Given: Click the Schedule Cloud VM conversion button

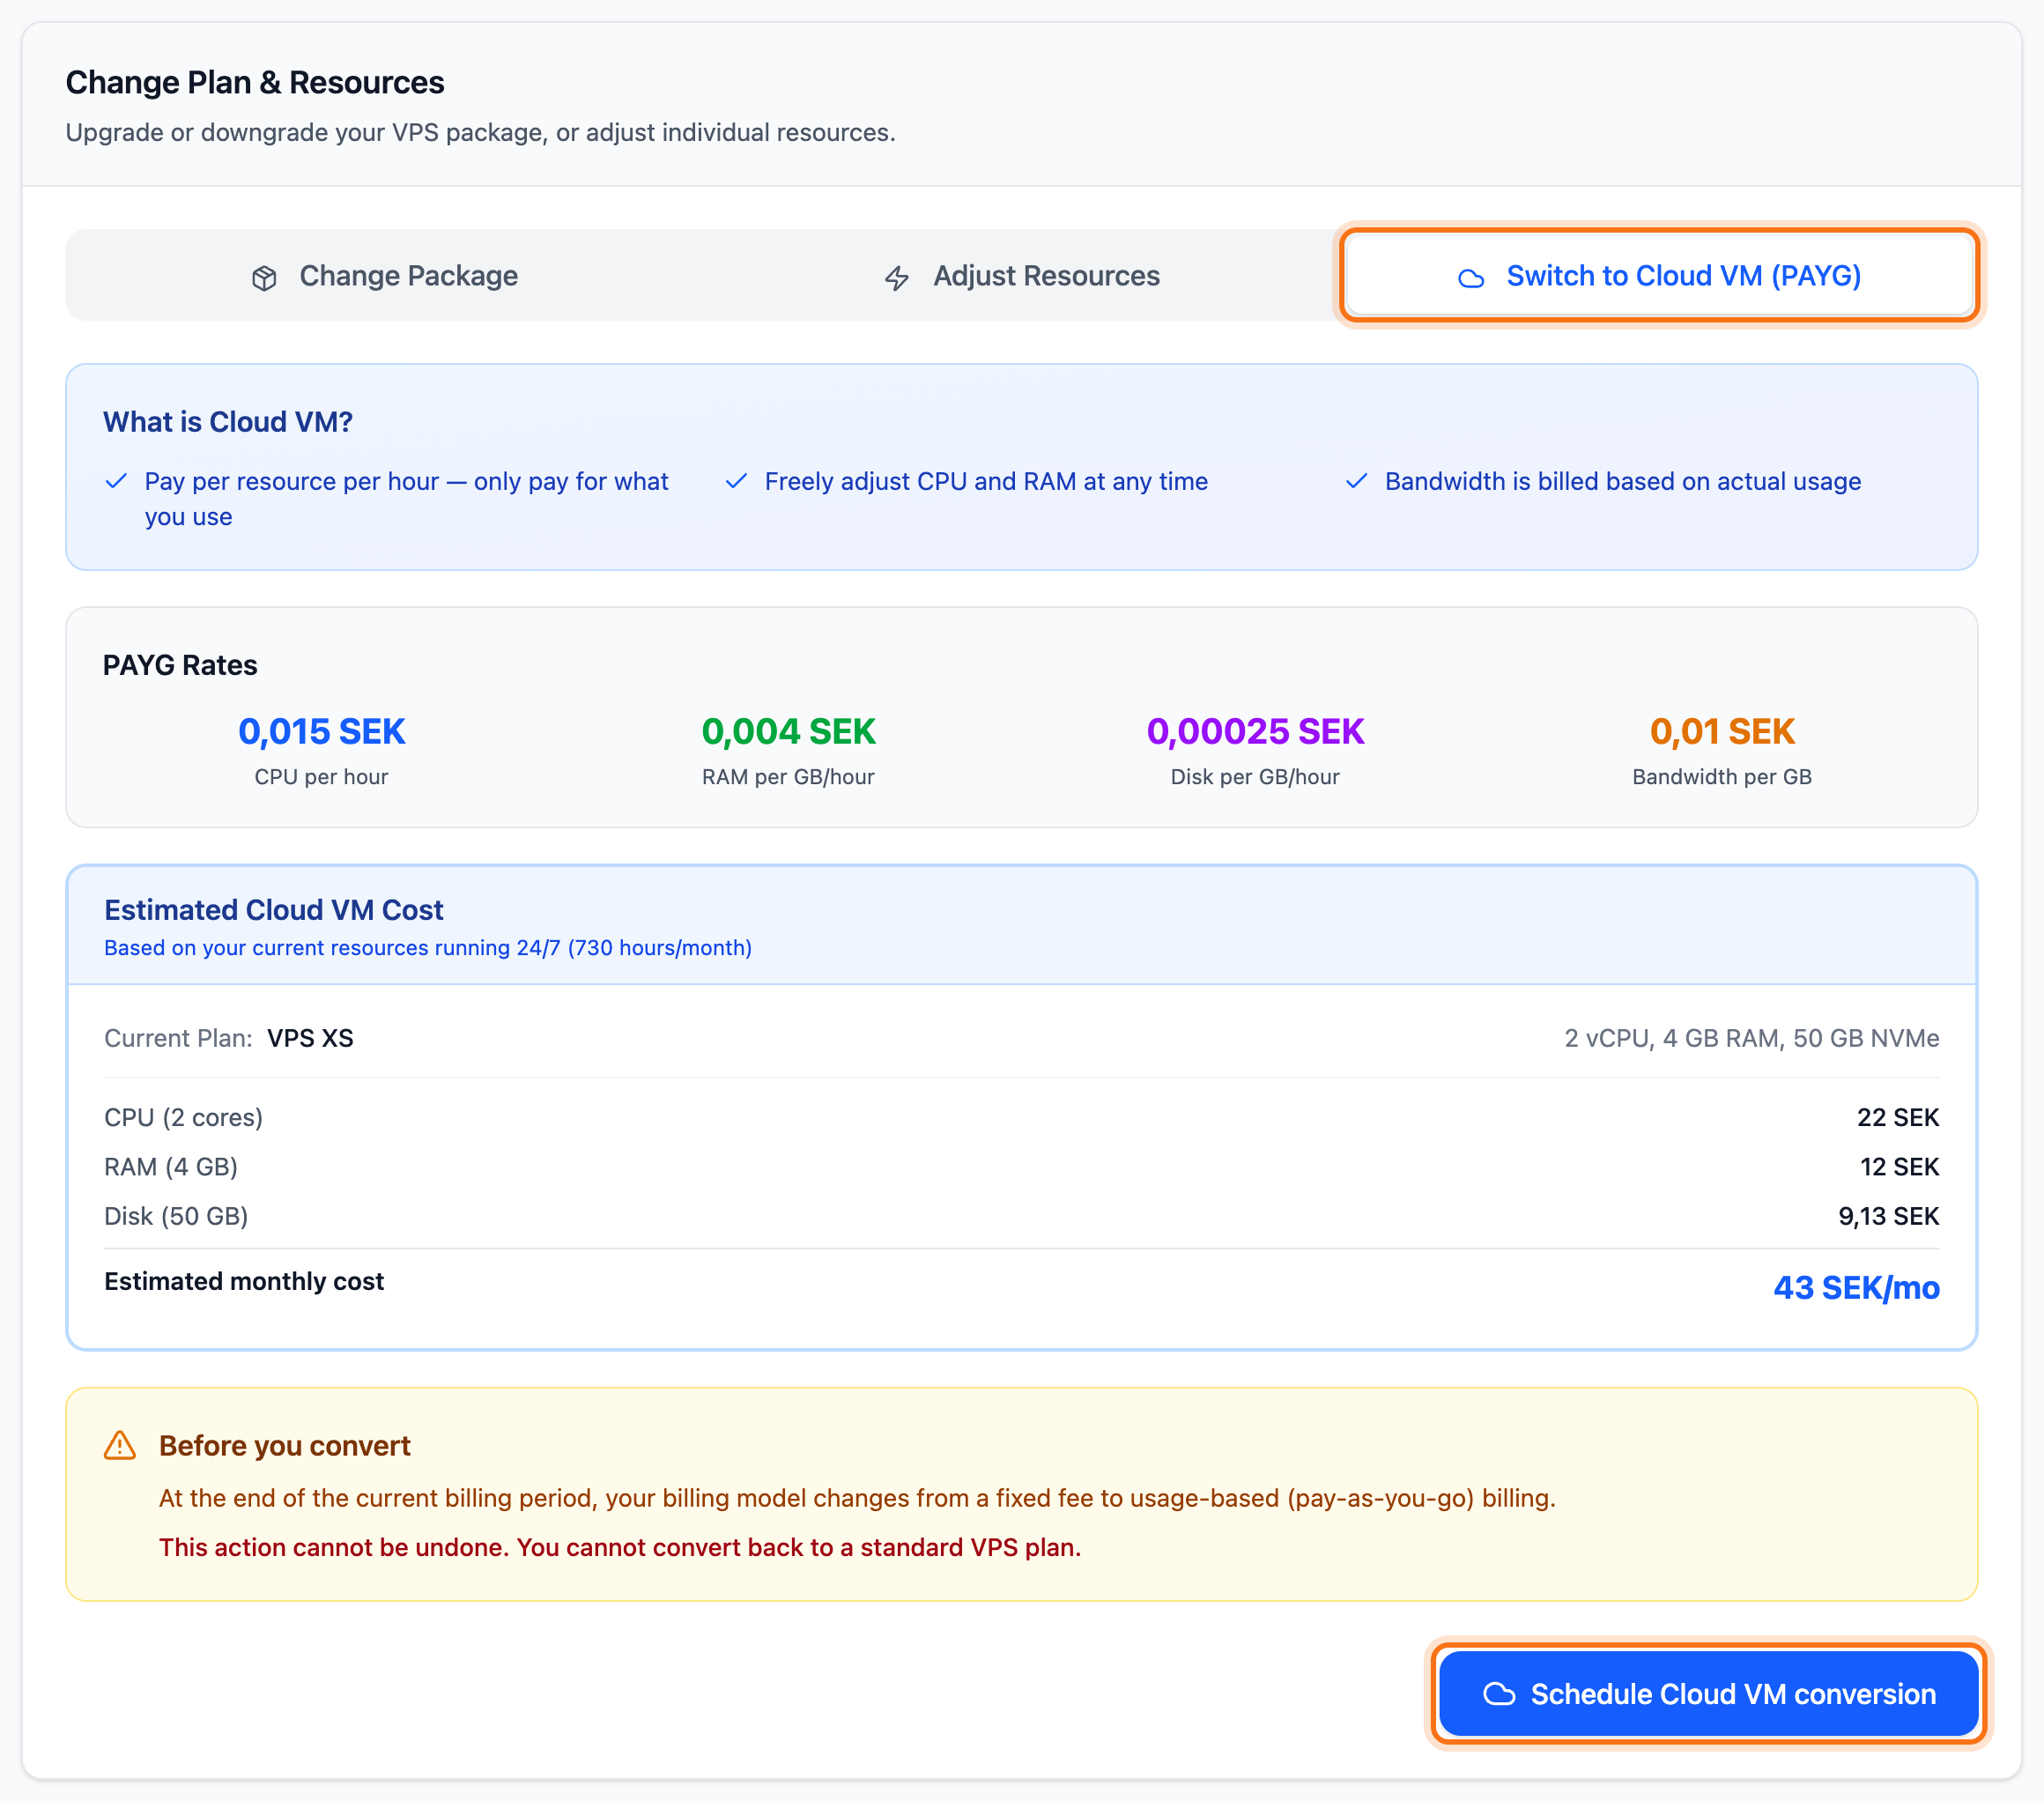Looking at the screenshot, I should point(1708,1694).
